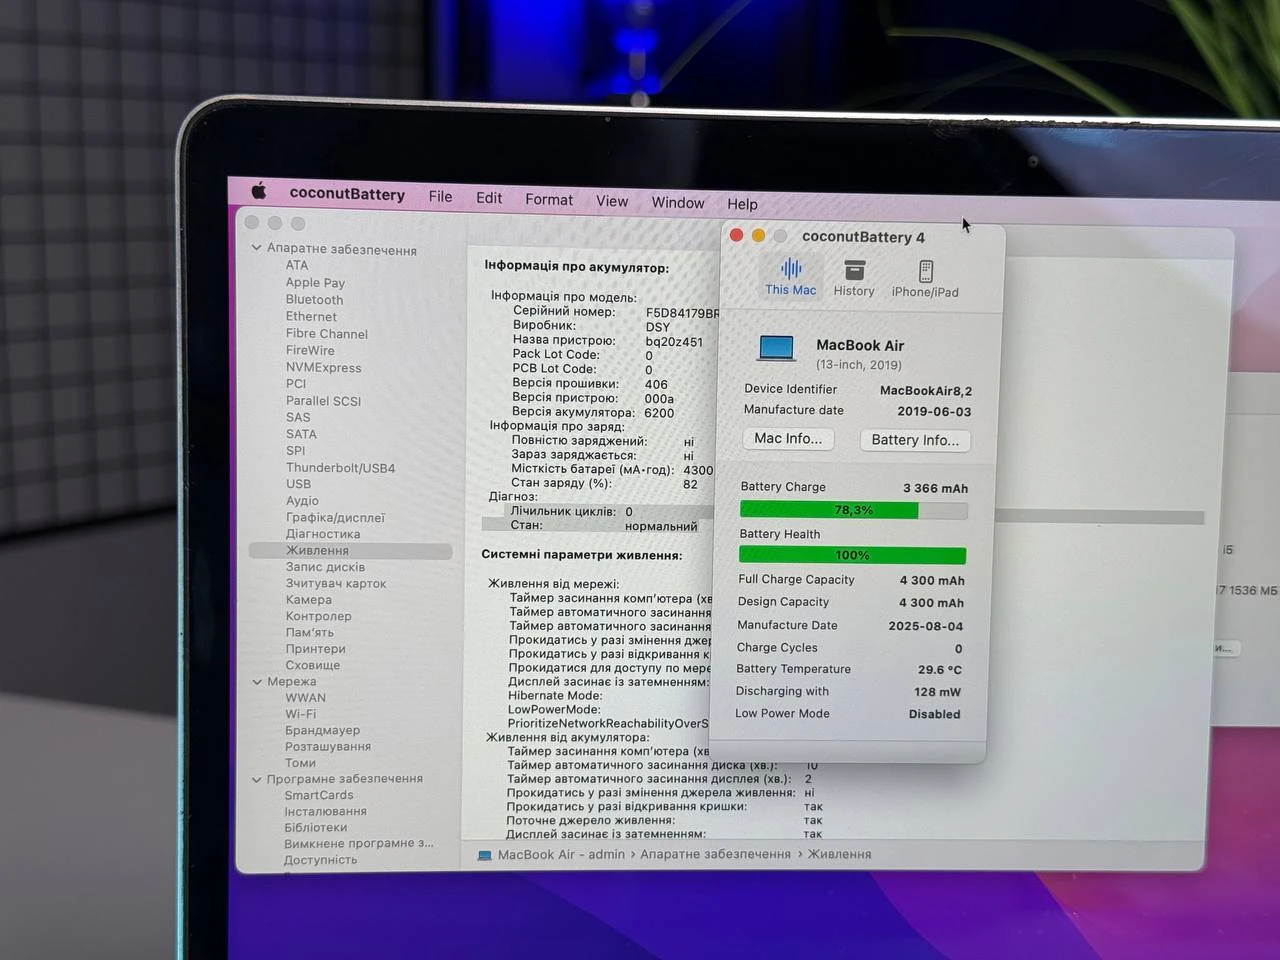Click the laptop icon in the path bar
The height and width of the screenshot is (960, 1280).
click(x=485, y=855)
